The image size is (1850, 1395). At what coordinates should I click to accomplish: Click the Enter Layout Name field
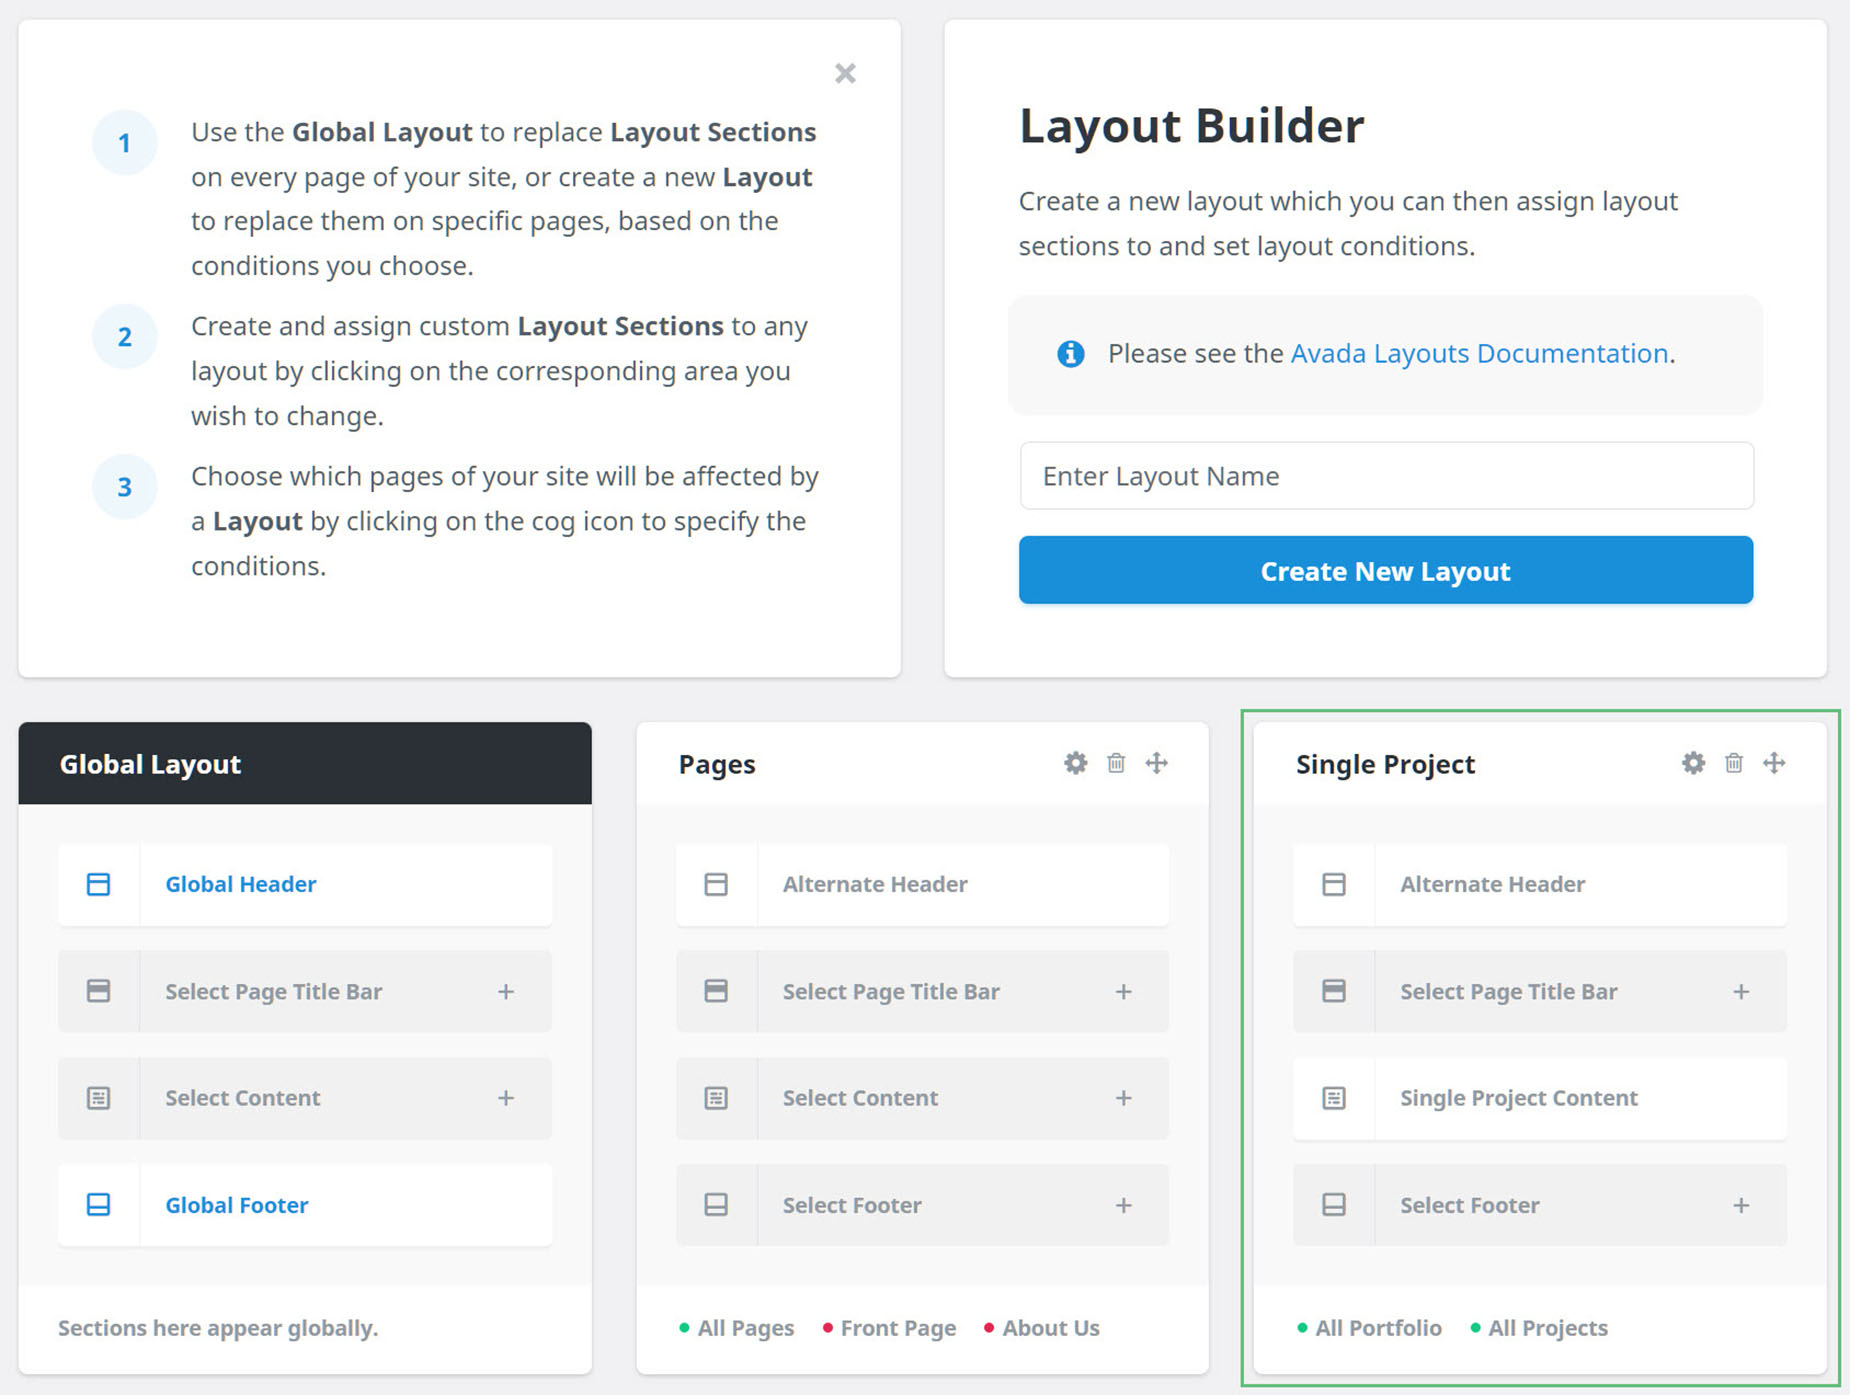pyautogui.click(x=1386, y=476)
